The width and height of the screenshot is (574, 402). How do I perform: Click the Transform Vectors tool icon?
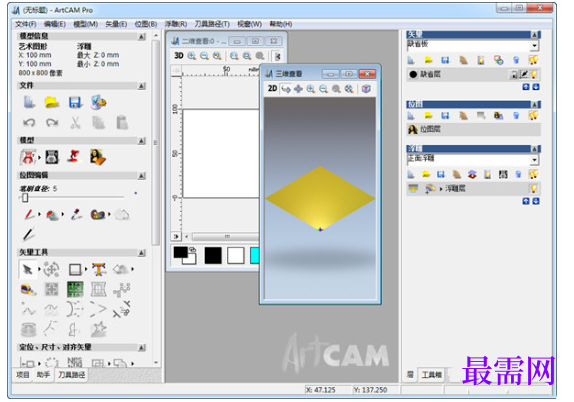point(51,269)
